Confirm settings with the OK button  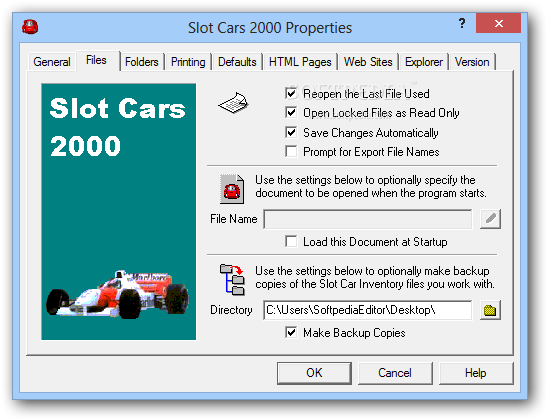click(314, 373)
